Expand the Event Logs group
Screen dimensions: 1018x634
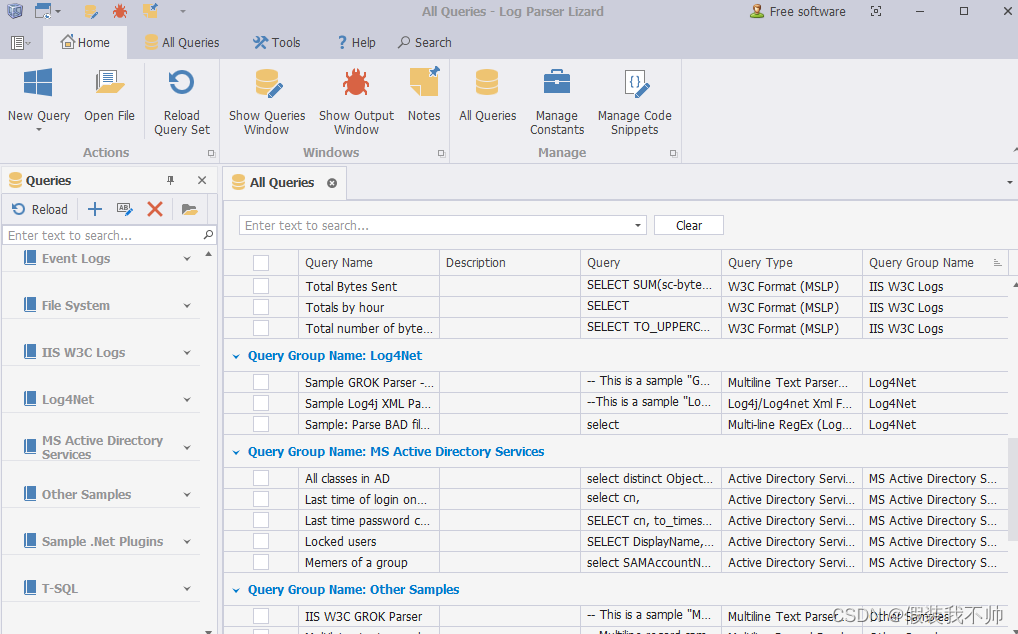187,259
